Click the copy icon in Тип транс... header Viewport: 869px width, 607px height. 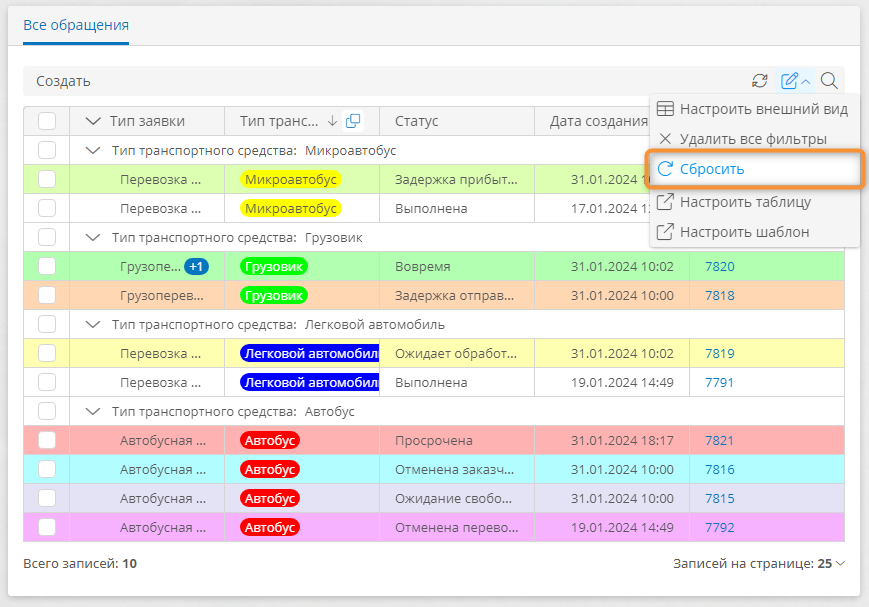pos(353,121)
